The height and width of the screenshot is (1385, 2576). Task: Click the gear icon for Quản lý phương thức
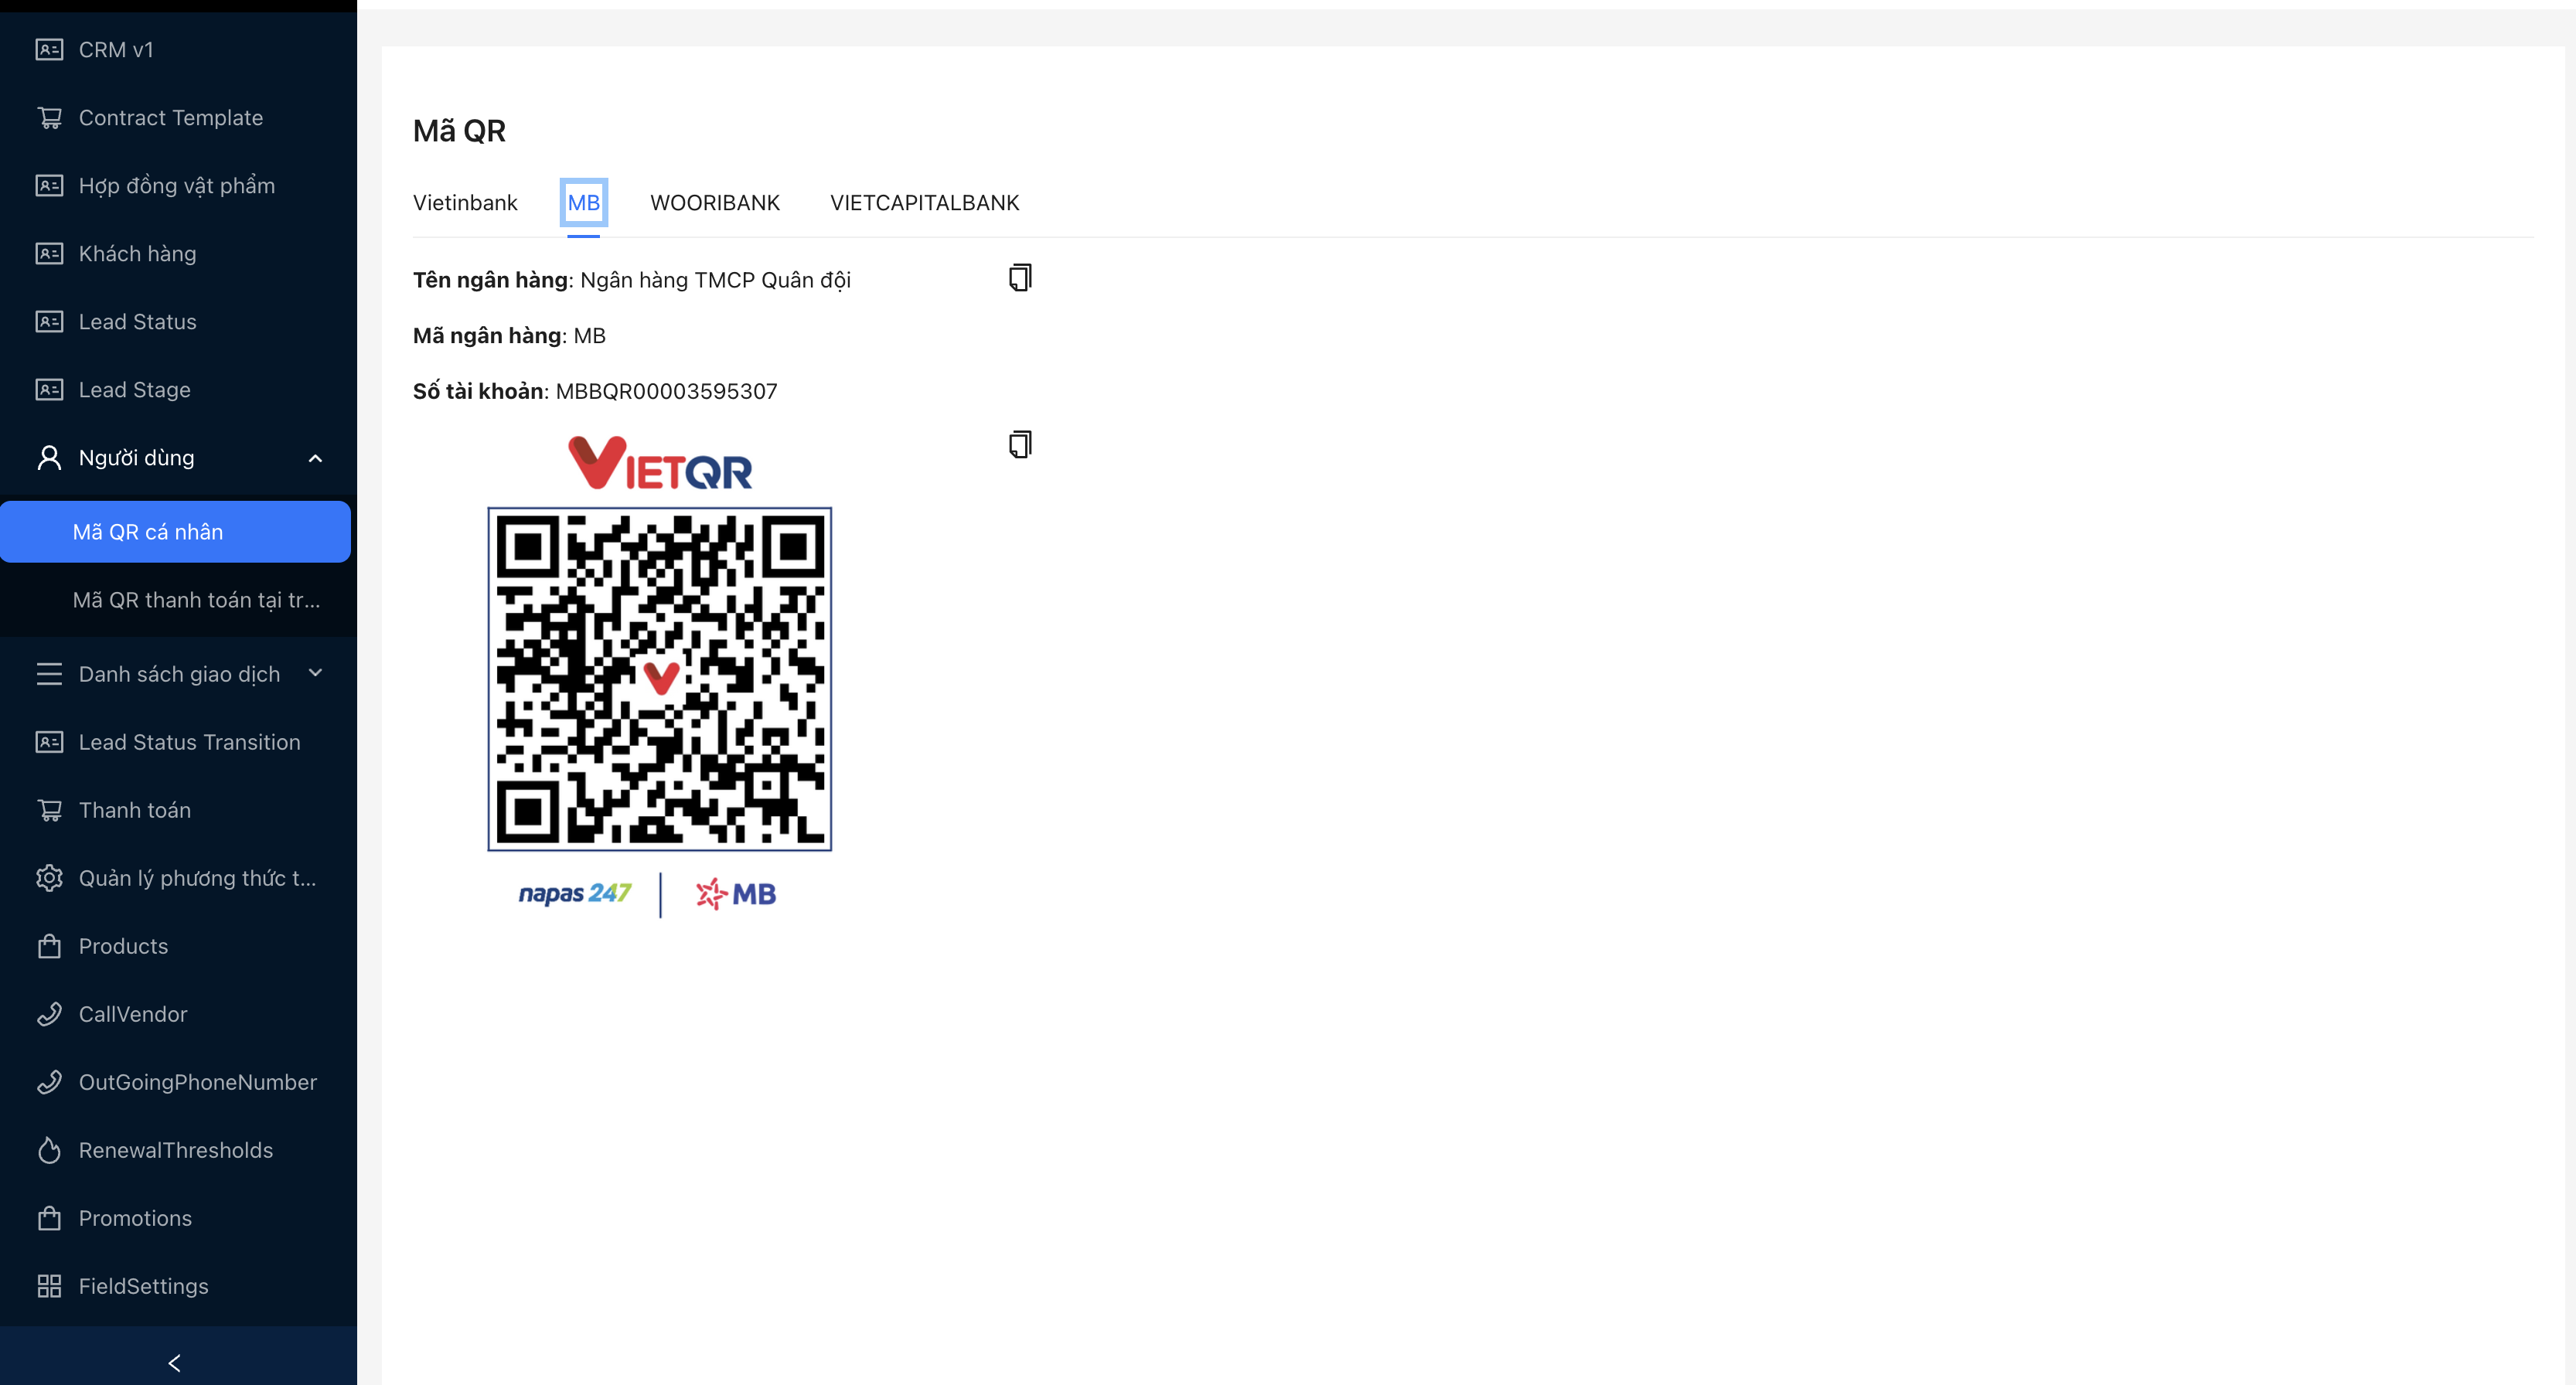[x=49, y=878]
